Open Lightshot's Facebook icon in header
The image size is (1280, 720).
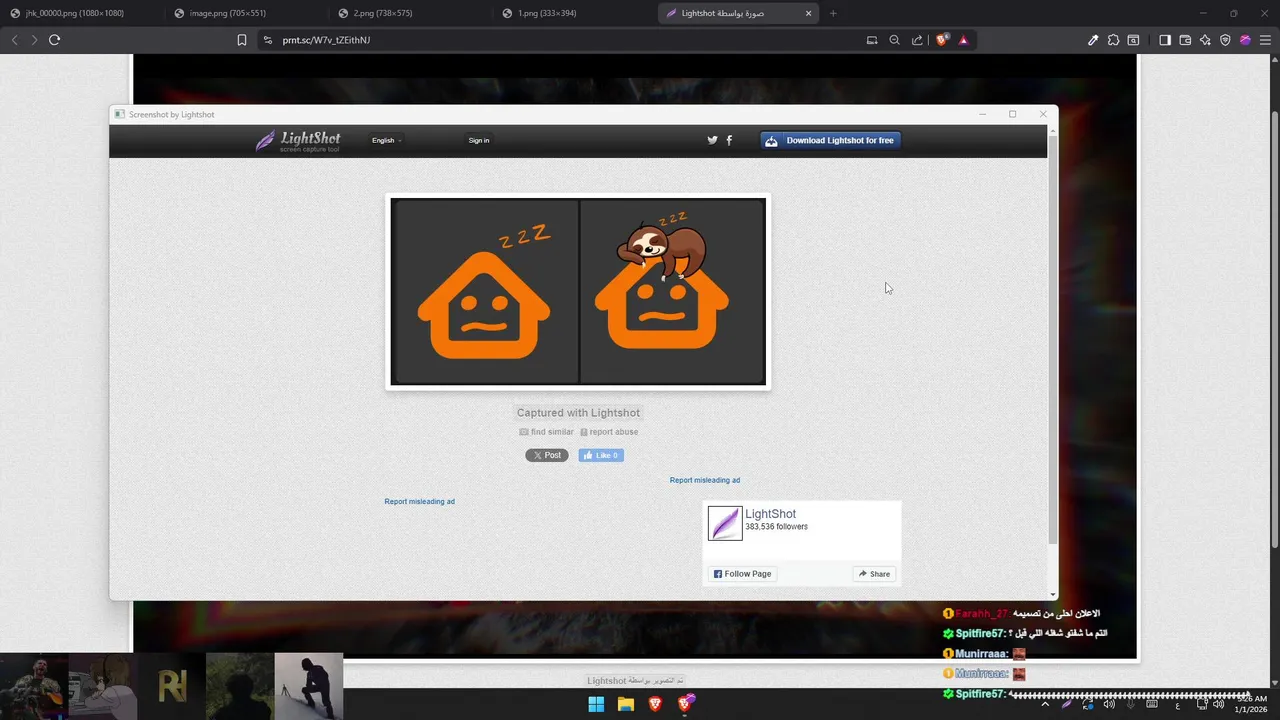point(729,140)
